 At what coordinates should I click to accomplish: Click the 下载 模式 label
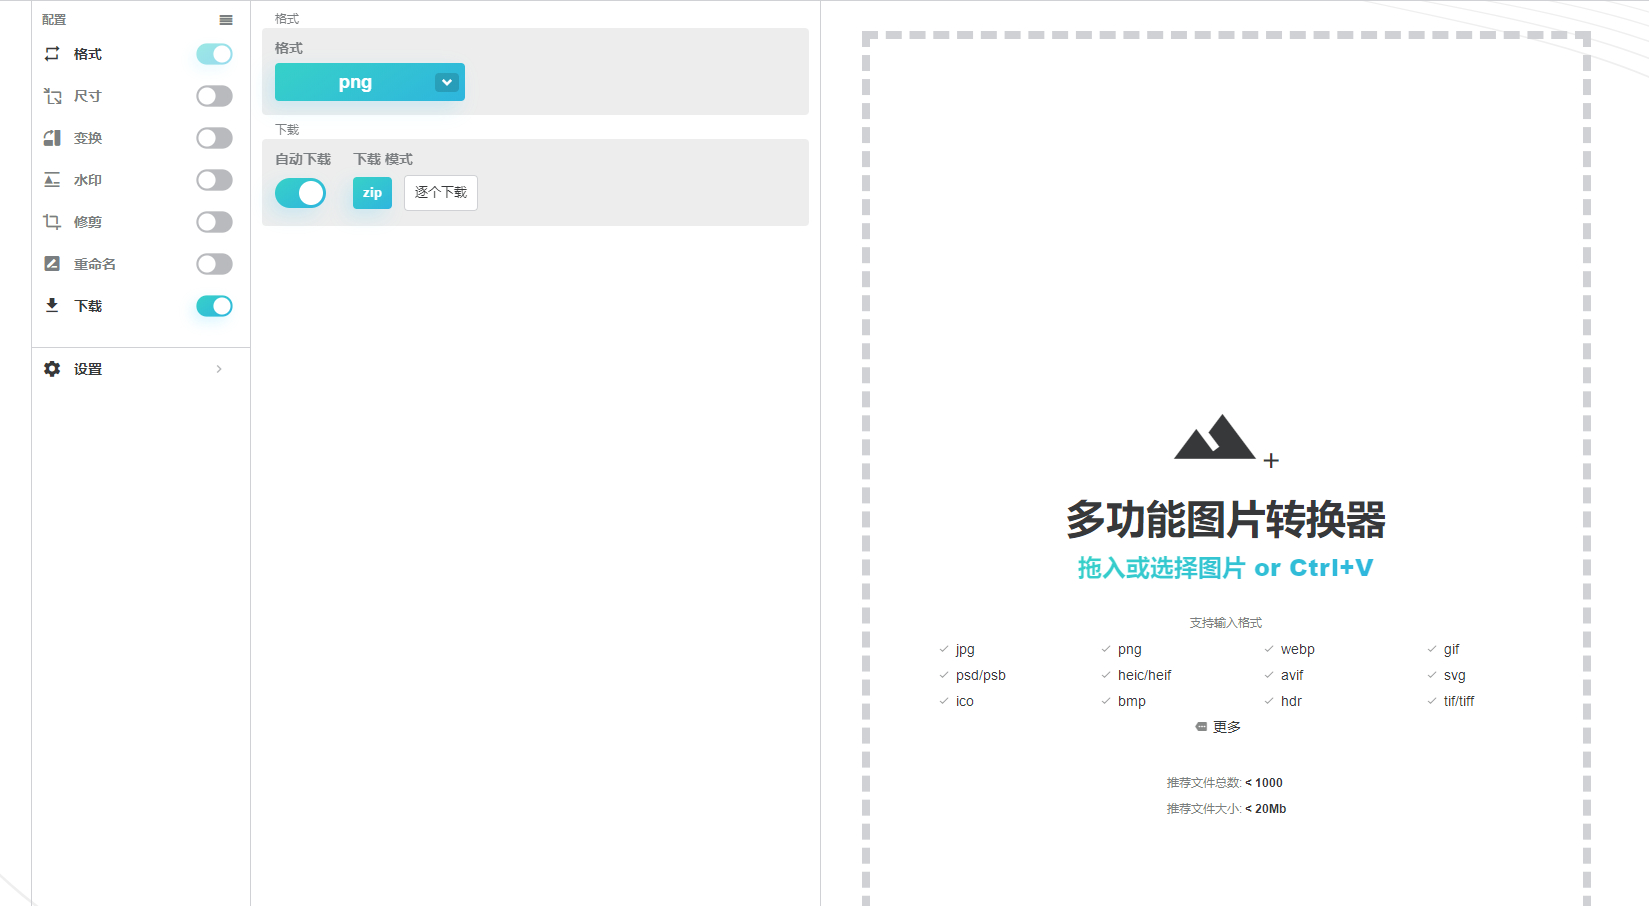click(x=383, y=159)
